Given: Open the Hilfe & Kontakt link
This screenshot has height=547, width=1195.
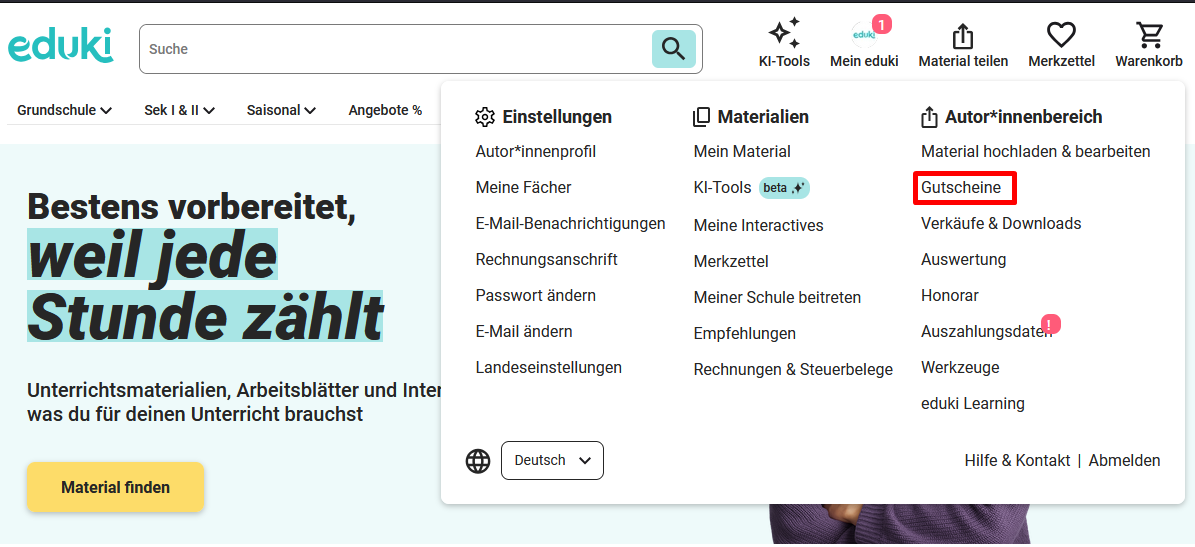Looking at the screenshot, I should tap(1017, 461).
